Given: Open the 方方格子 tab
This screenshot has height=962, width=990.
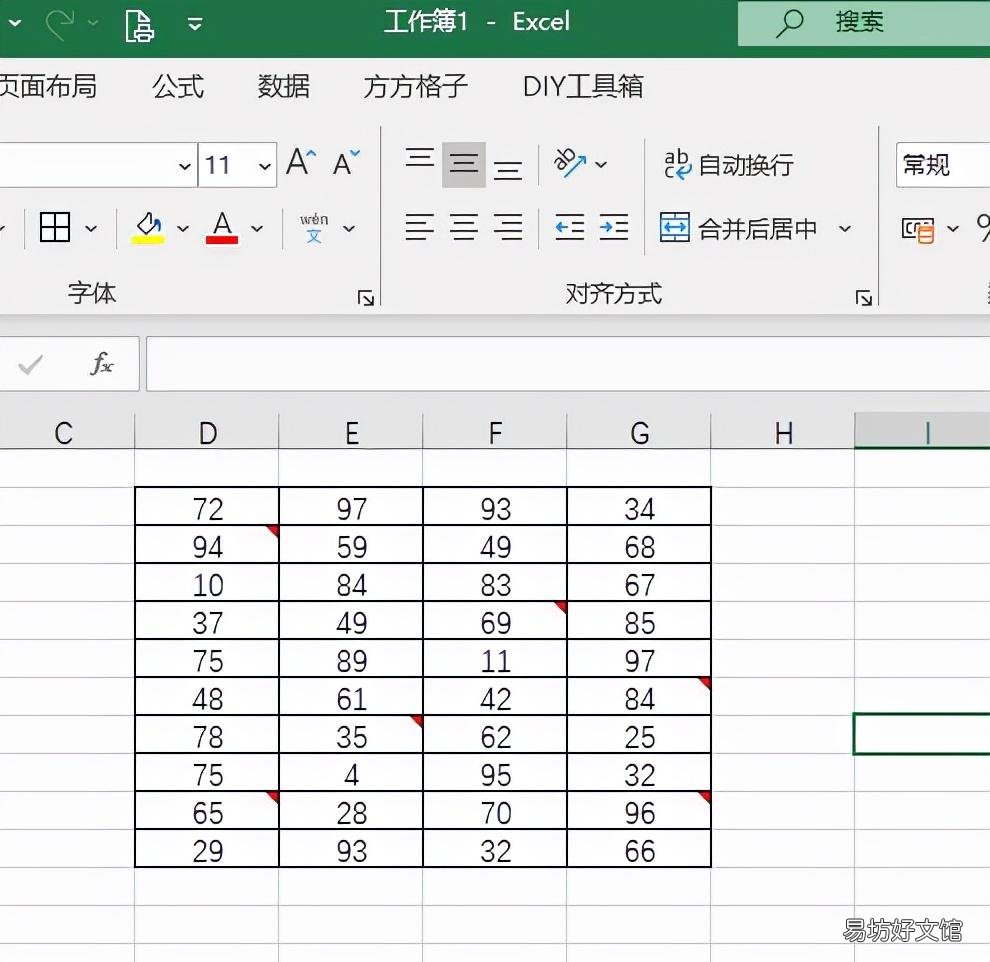Looking at the screenshot, I should click(x=415, y=86).
